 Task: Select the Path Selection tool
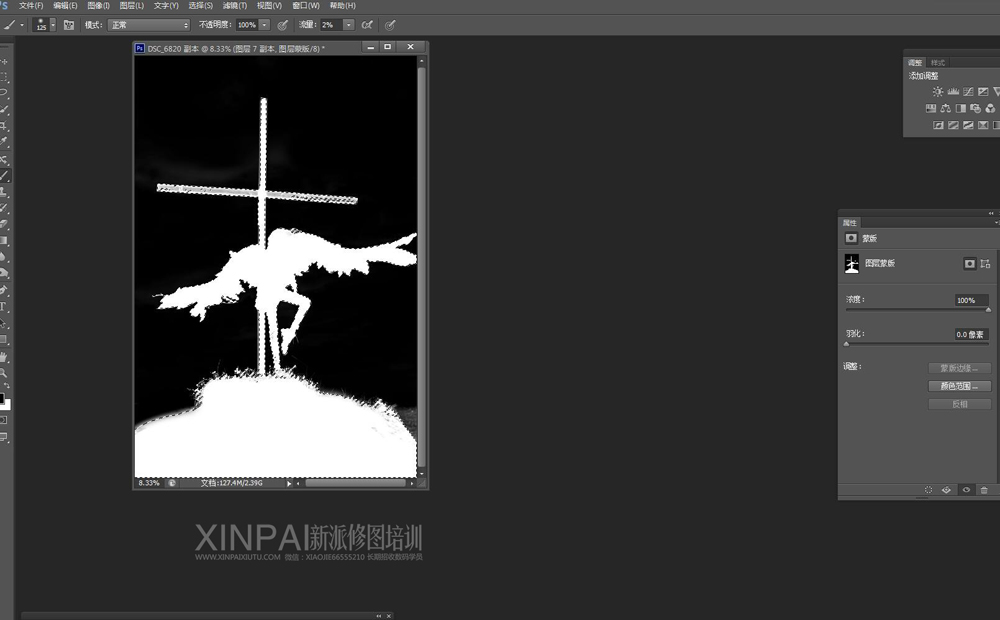click(4, 323)
